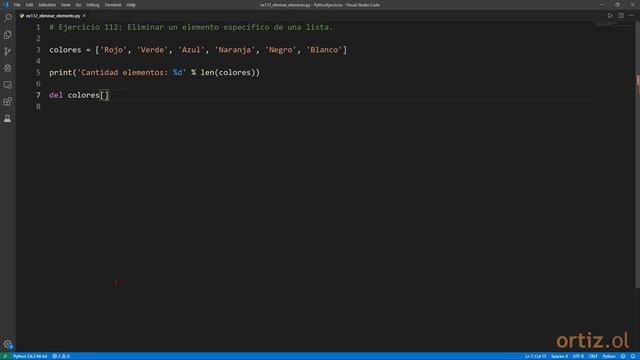This screenshot has width=640, height=360.
Task: Open the Explorer files view icon
Action: tap(8, 35)
